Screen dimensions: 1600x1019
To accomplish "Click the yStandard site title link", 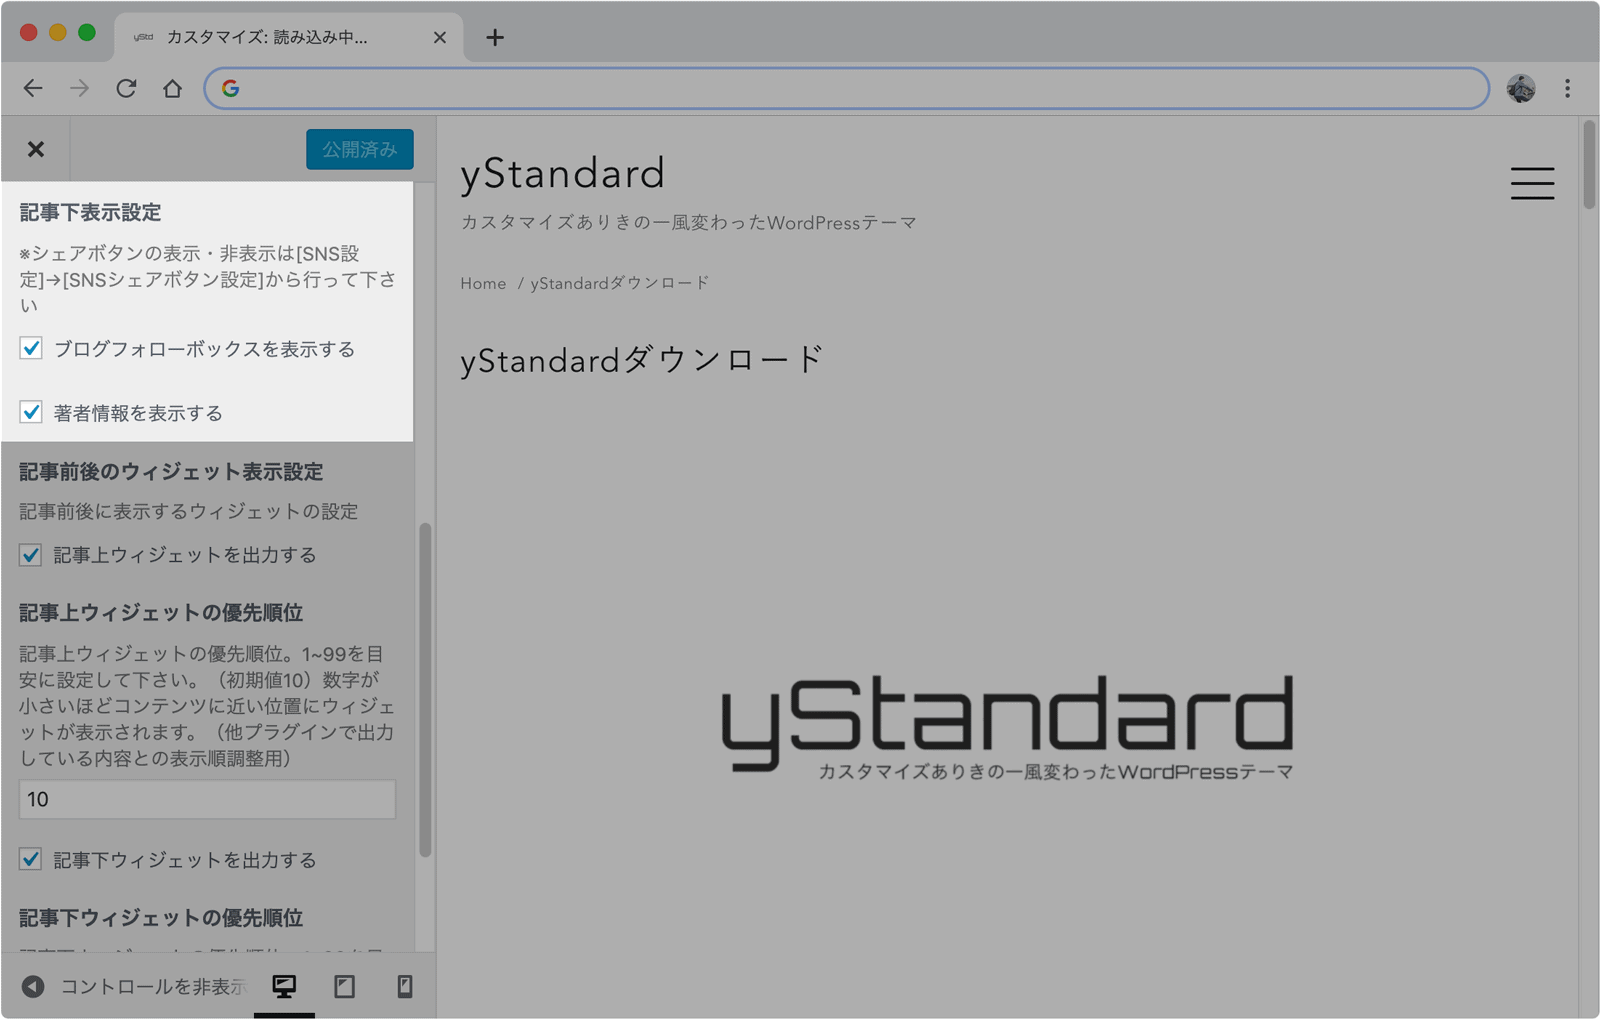I will click(562, 173).
